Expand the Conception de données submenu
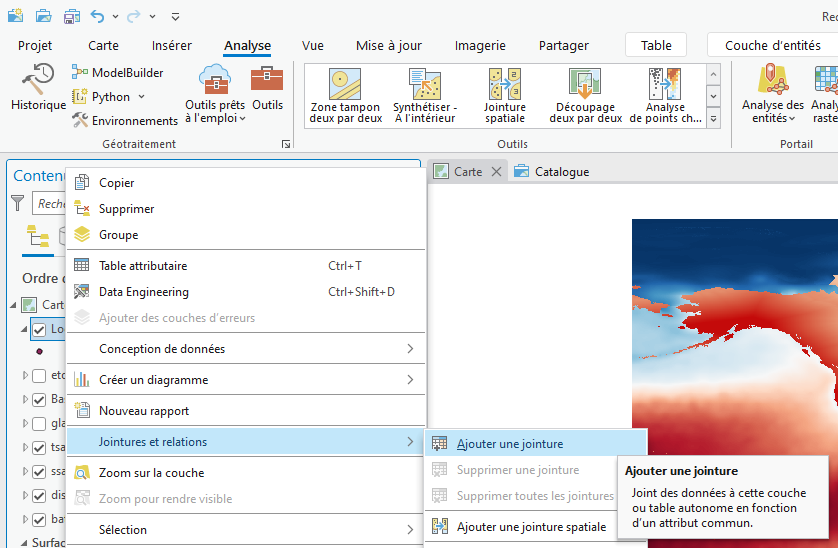Image resolution: width=838 pixels, height=548 pixels. 245,349
